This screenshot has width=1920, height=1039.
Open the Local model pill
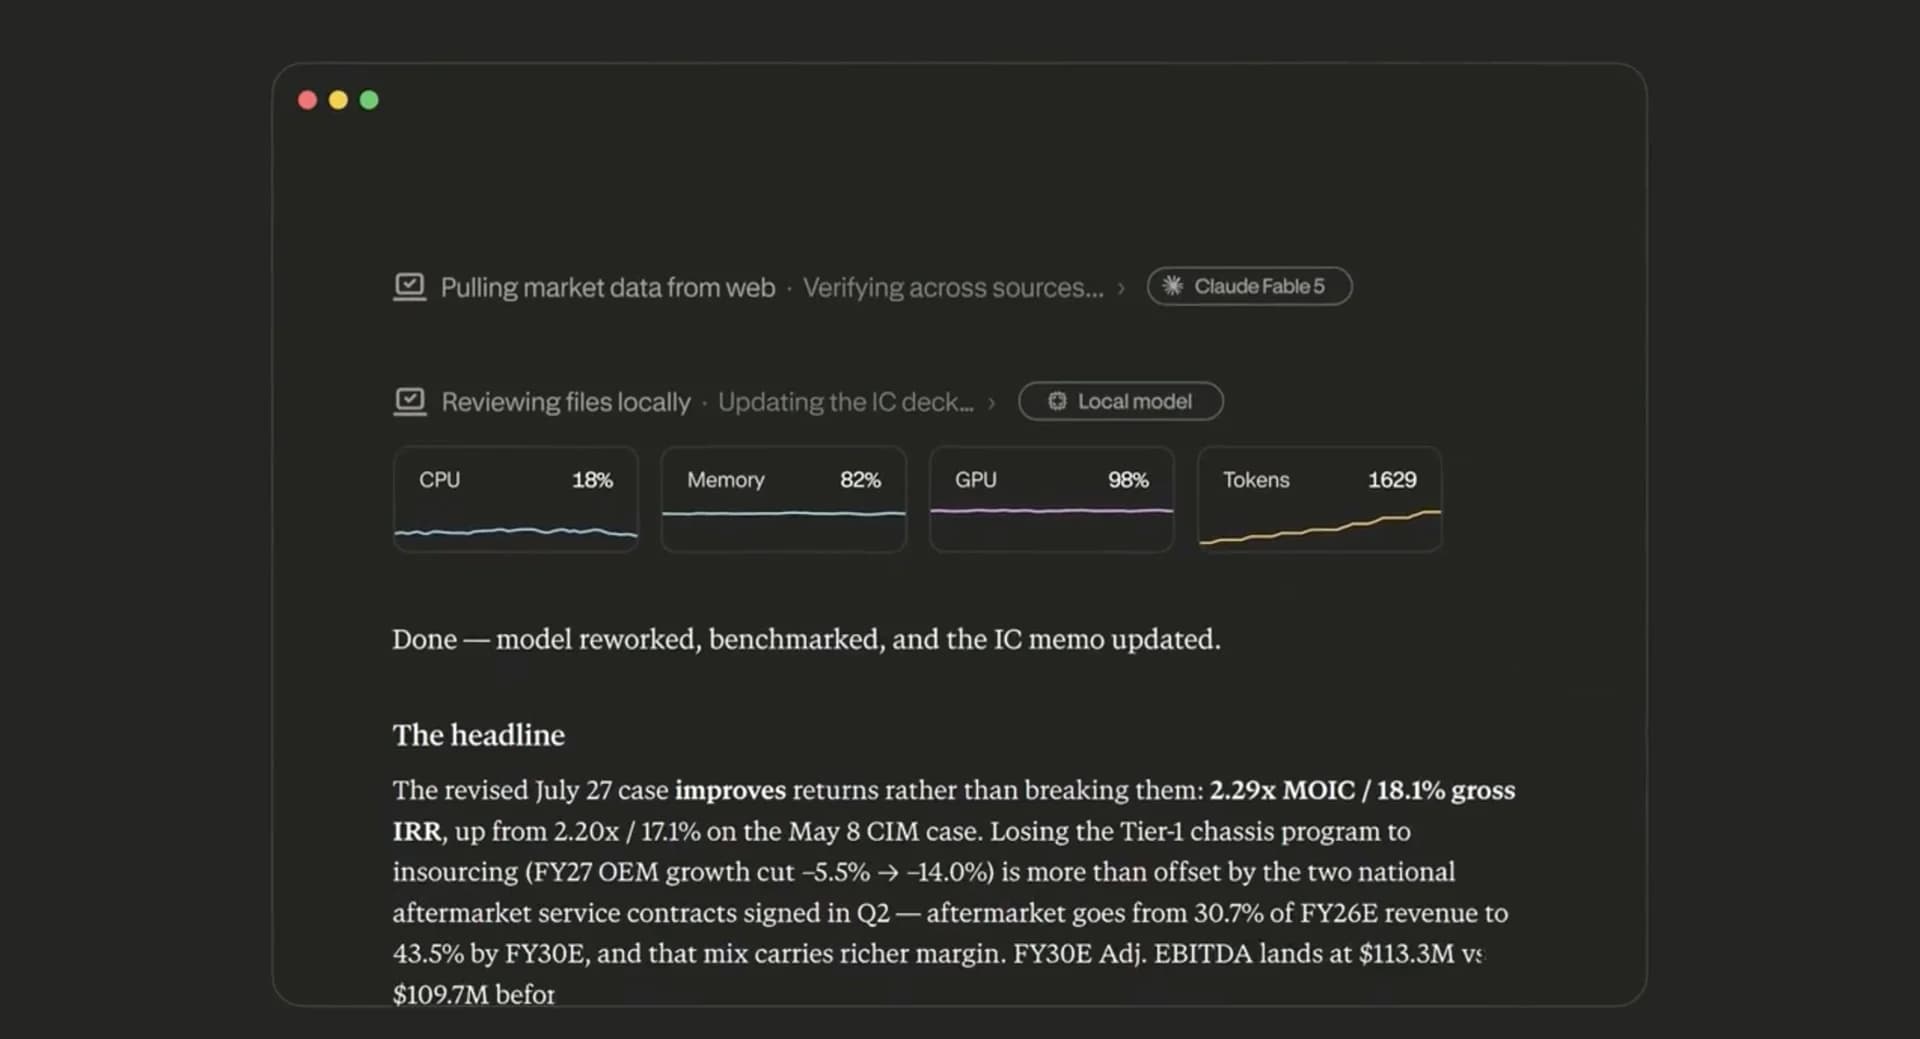pyautogui.click(x=1120, y=401)
